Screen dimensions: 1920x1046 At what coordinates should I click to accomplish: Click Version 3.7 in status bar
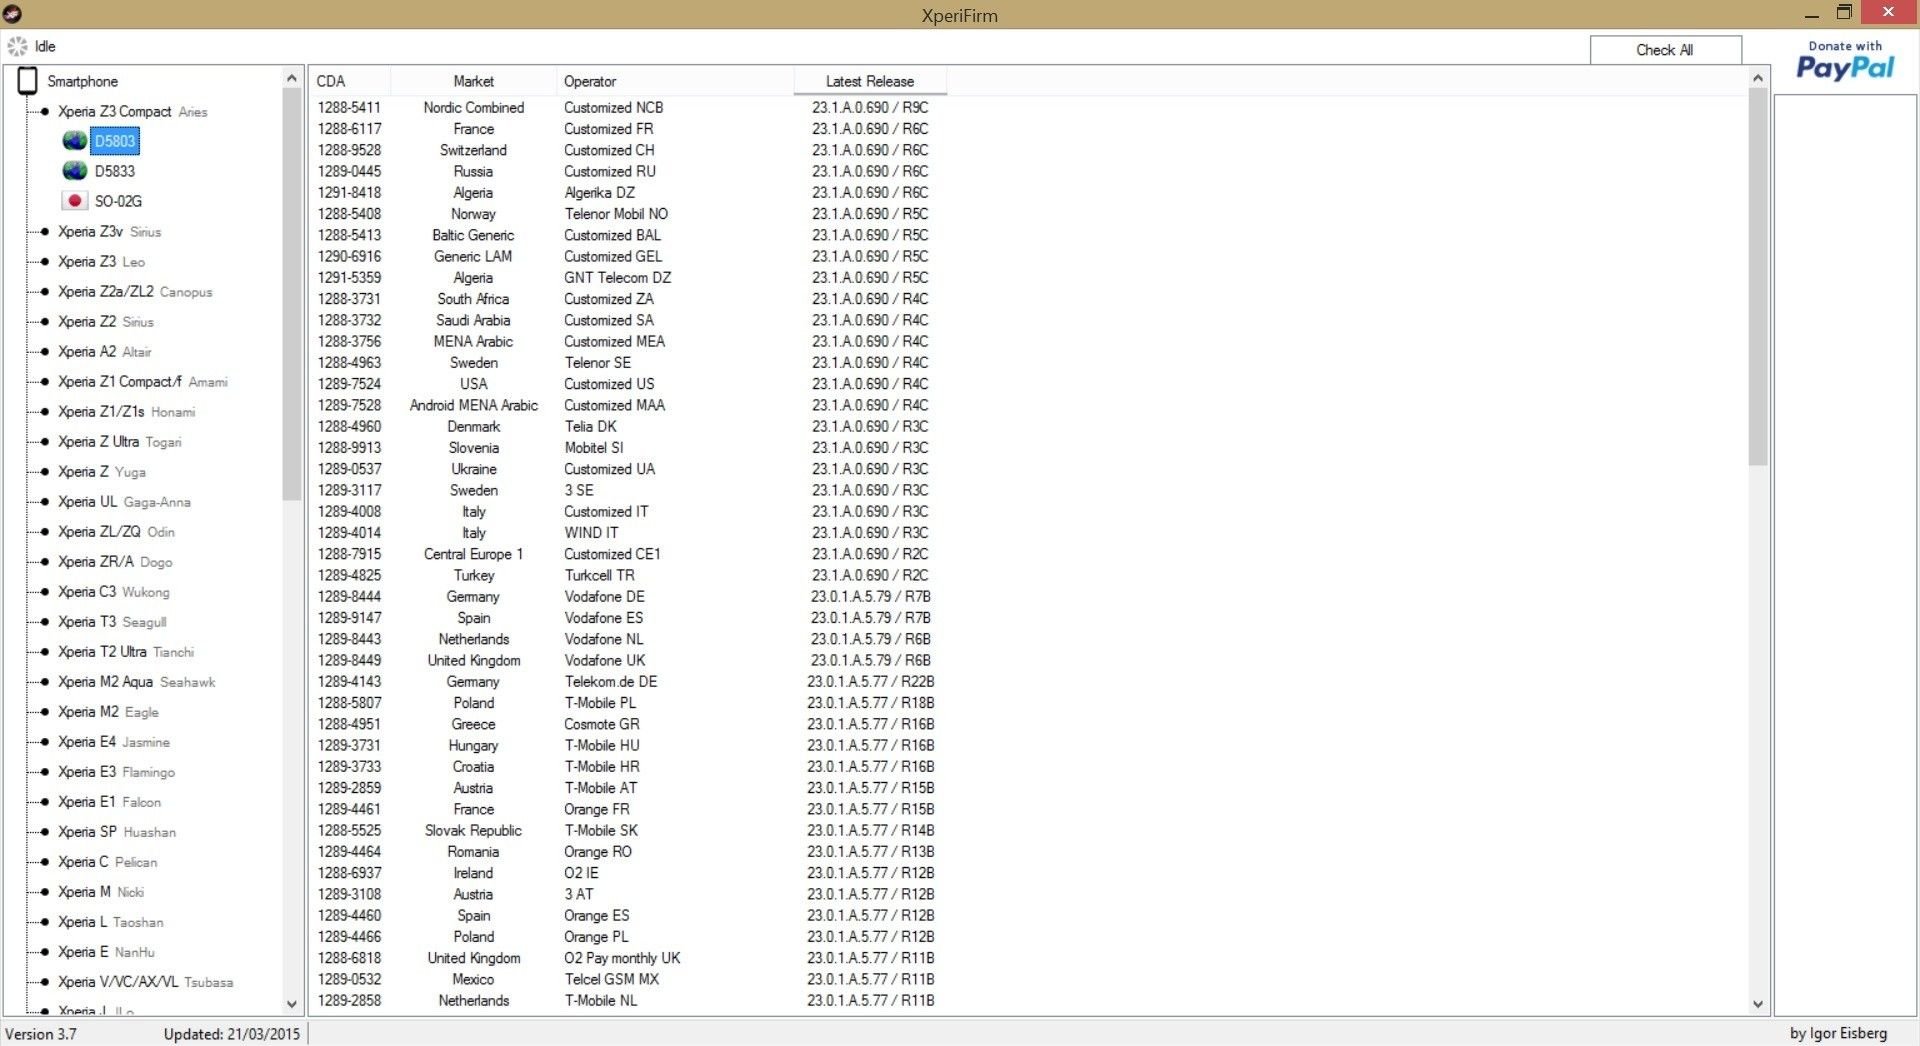41,1034
